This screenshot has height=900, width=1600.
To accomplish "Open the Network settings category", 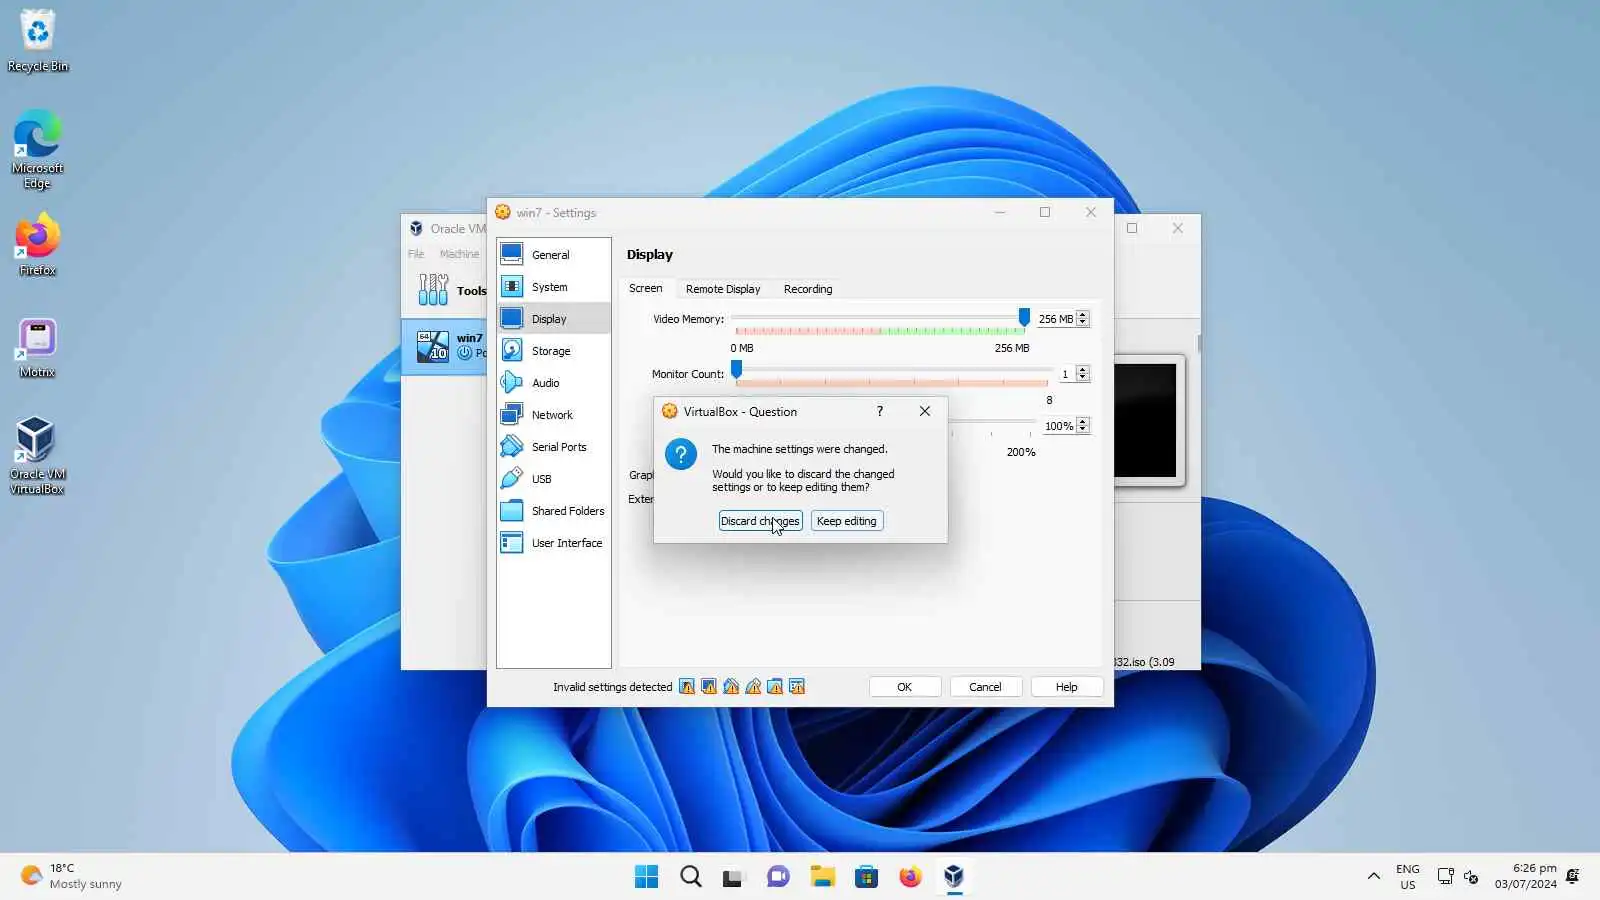I will (x=554, y=415).
